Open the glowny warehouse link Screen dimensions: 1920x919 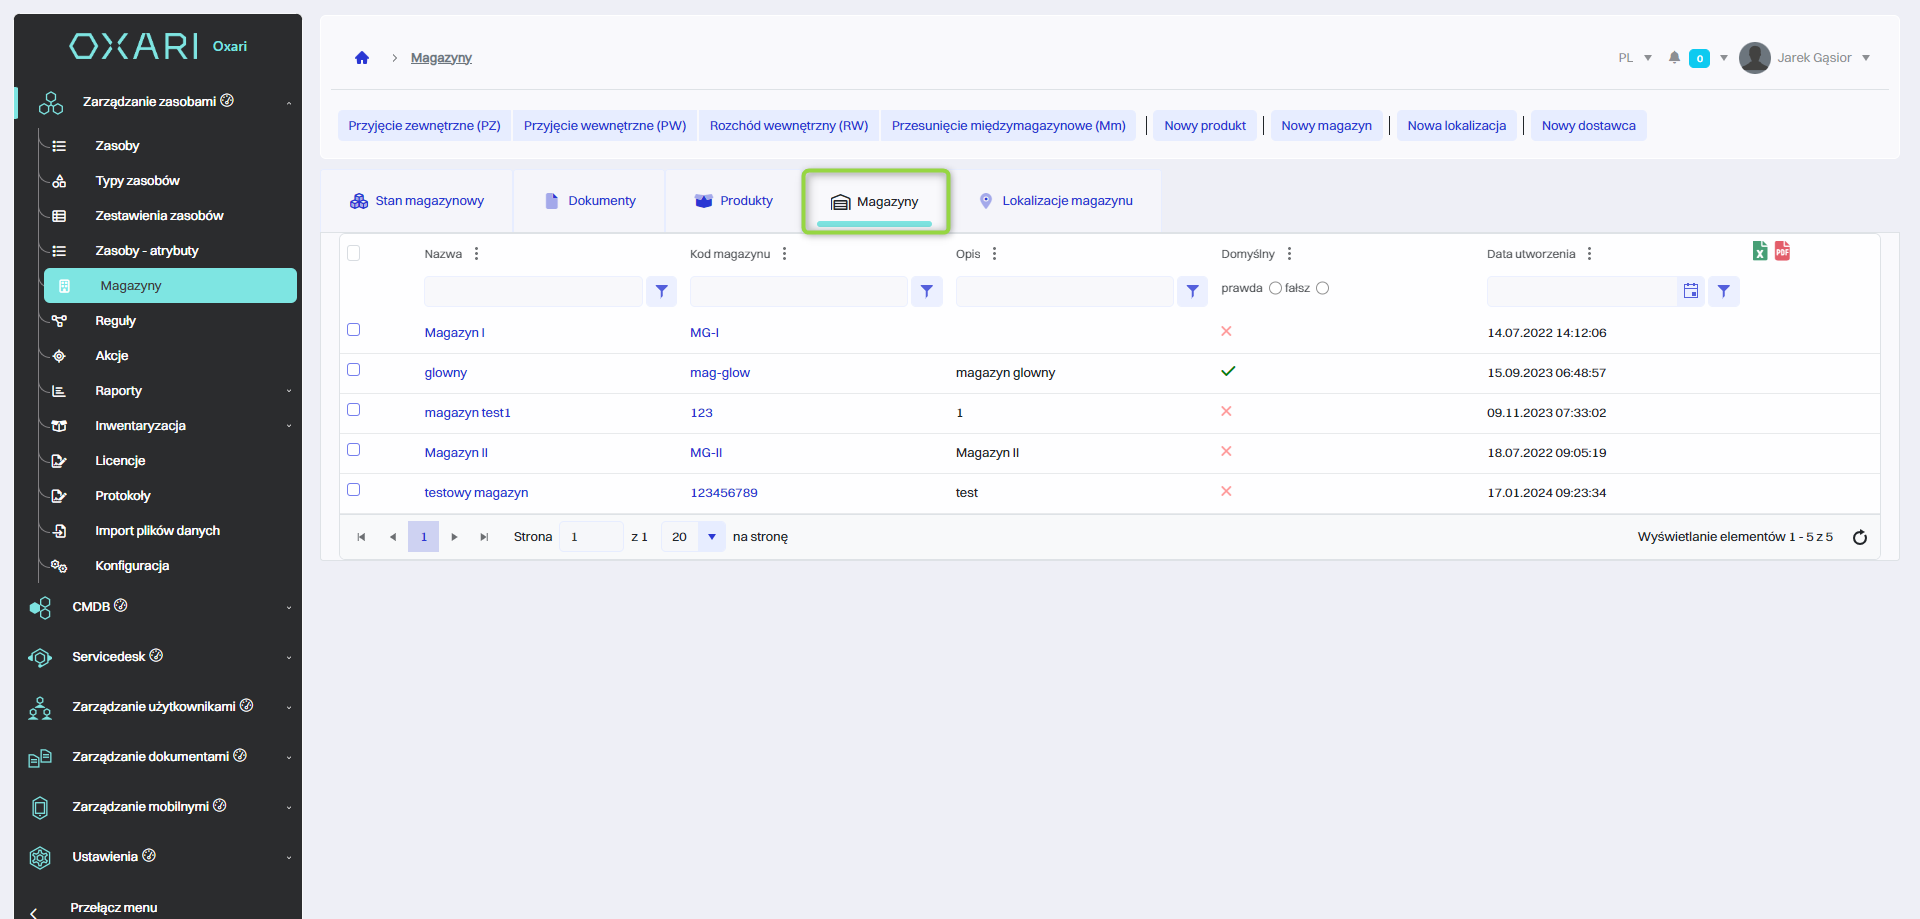[446, 373]
